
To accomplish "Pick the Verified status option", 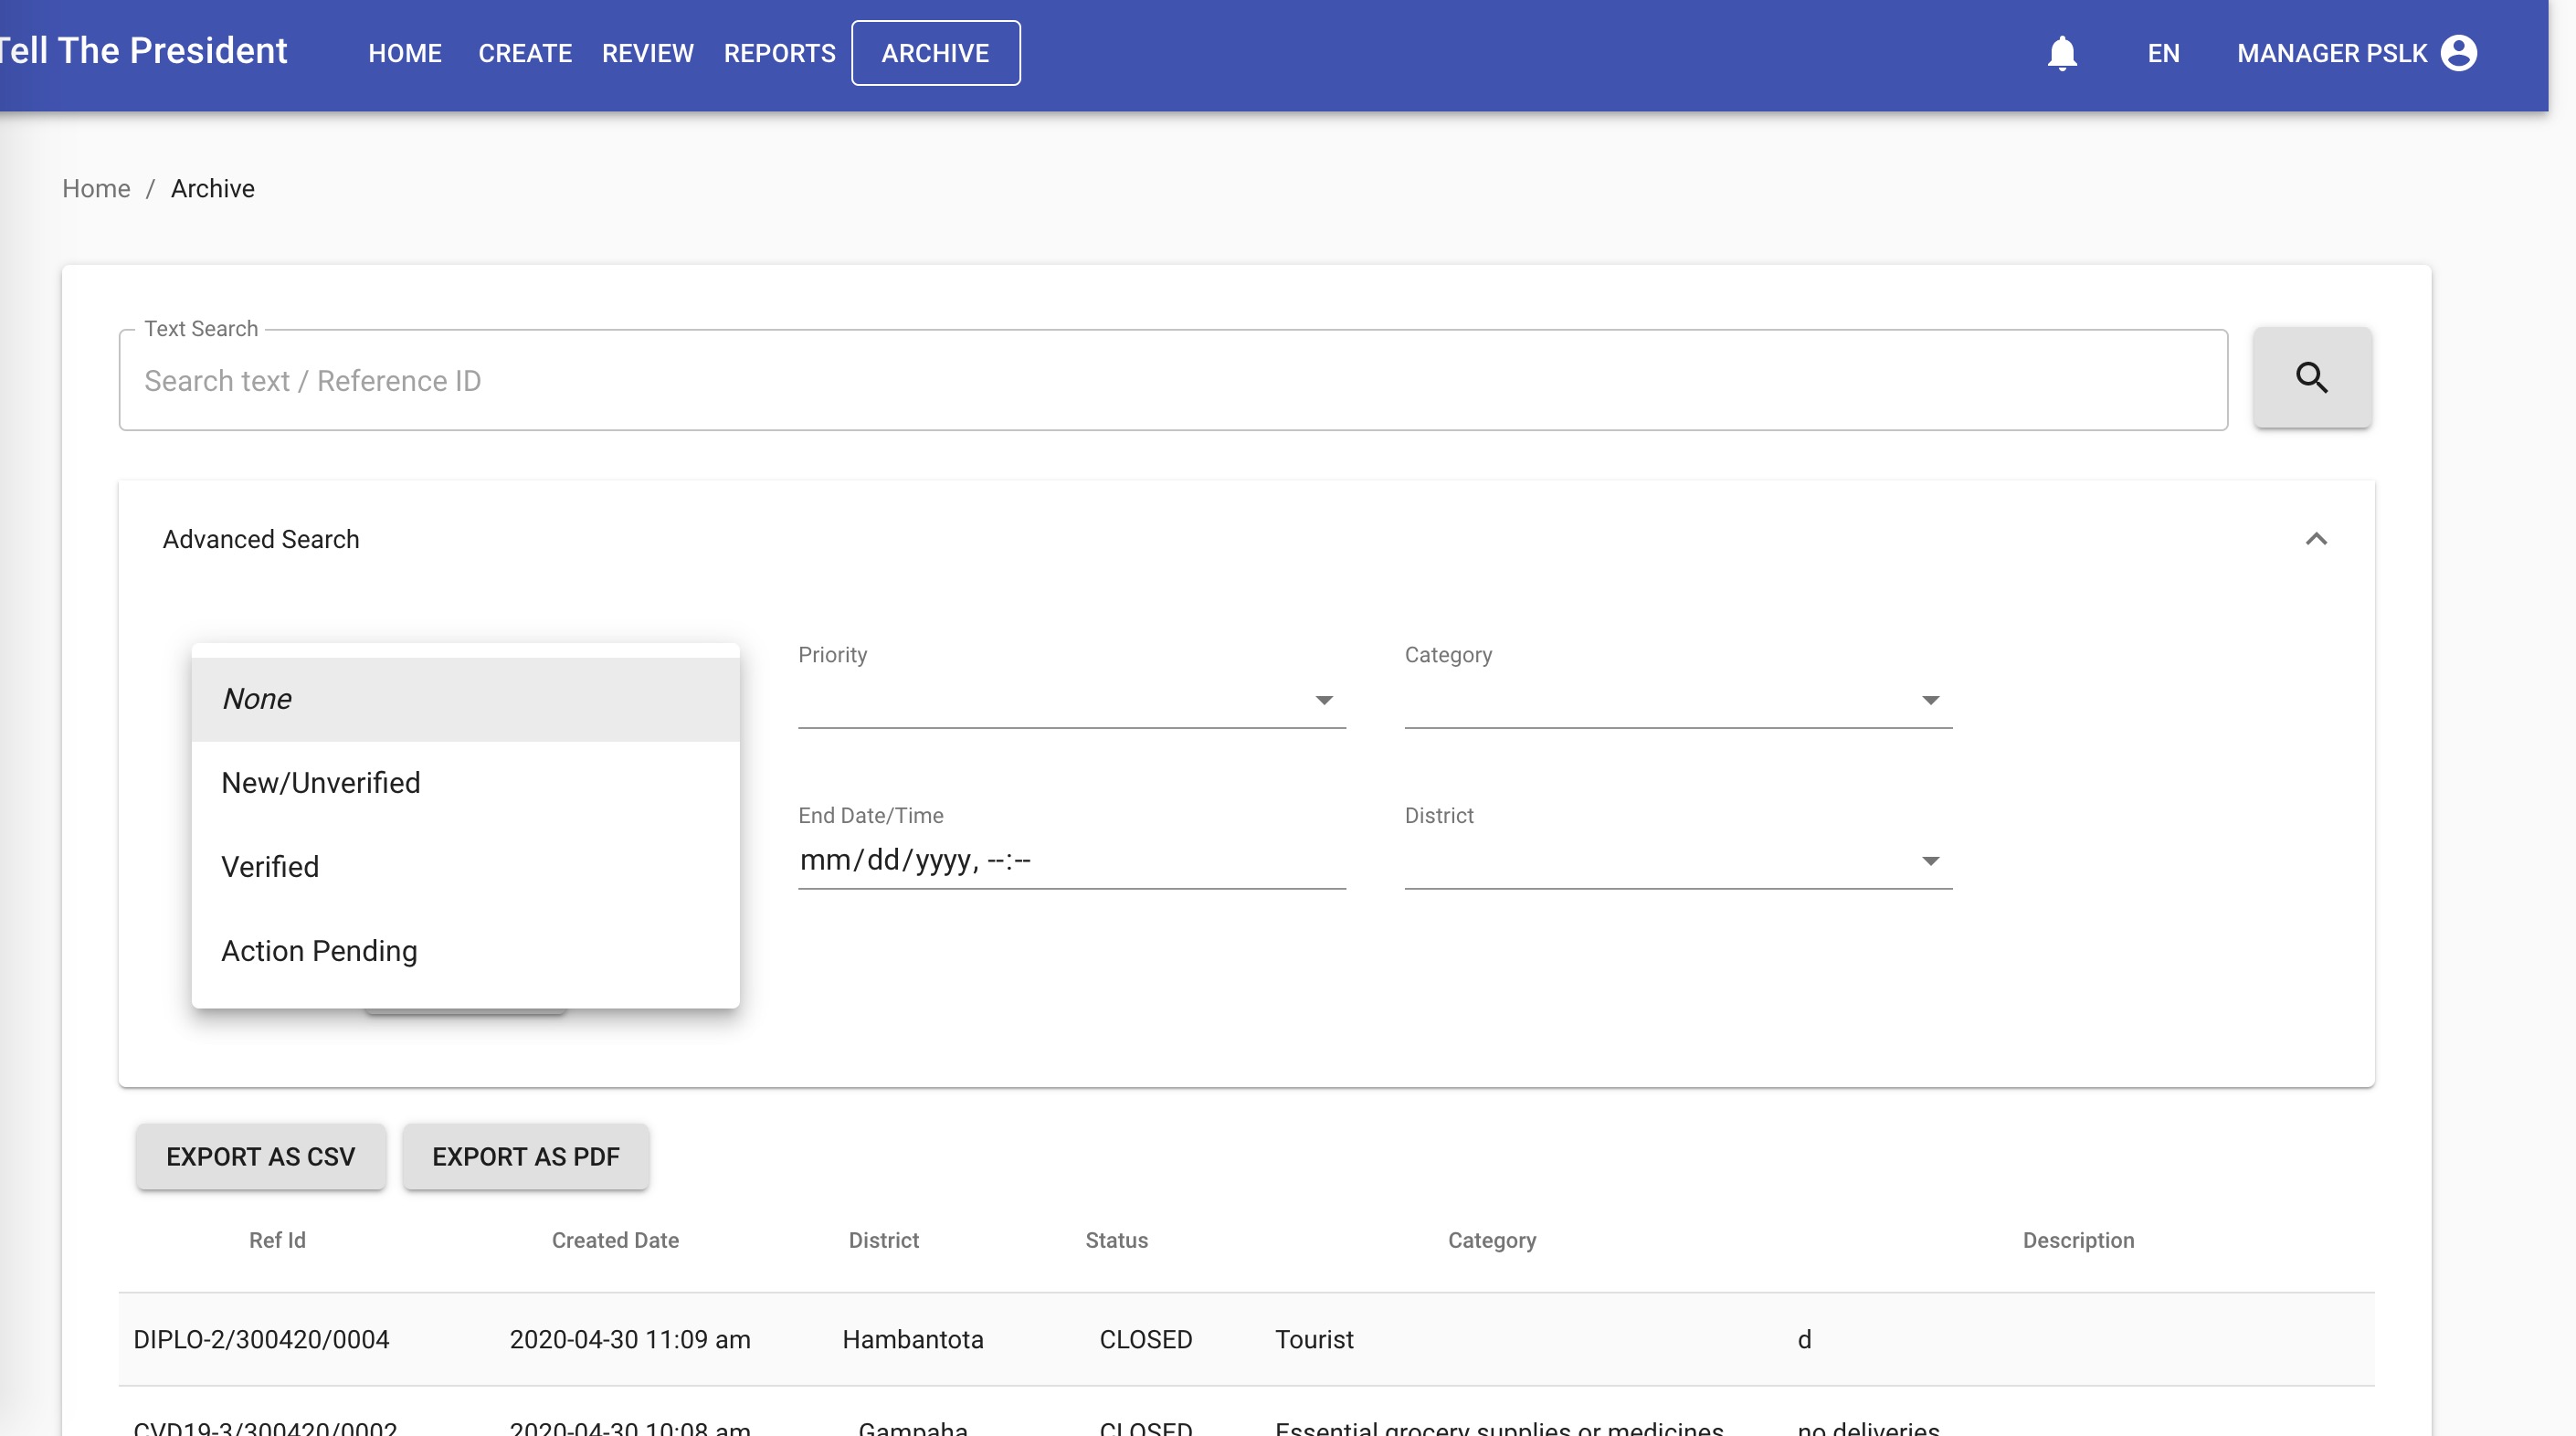I will [465, 867].
